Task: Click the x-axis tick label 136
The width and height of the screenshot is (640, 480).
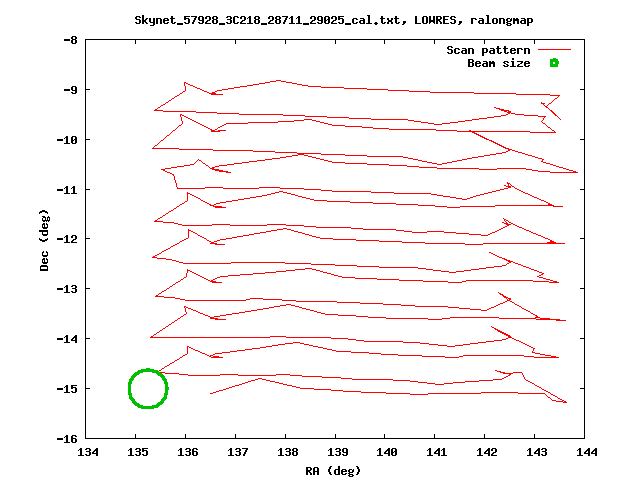Action: (187, 452)
